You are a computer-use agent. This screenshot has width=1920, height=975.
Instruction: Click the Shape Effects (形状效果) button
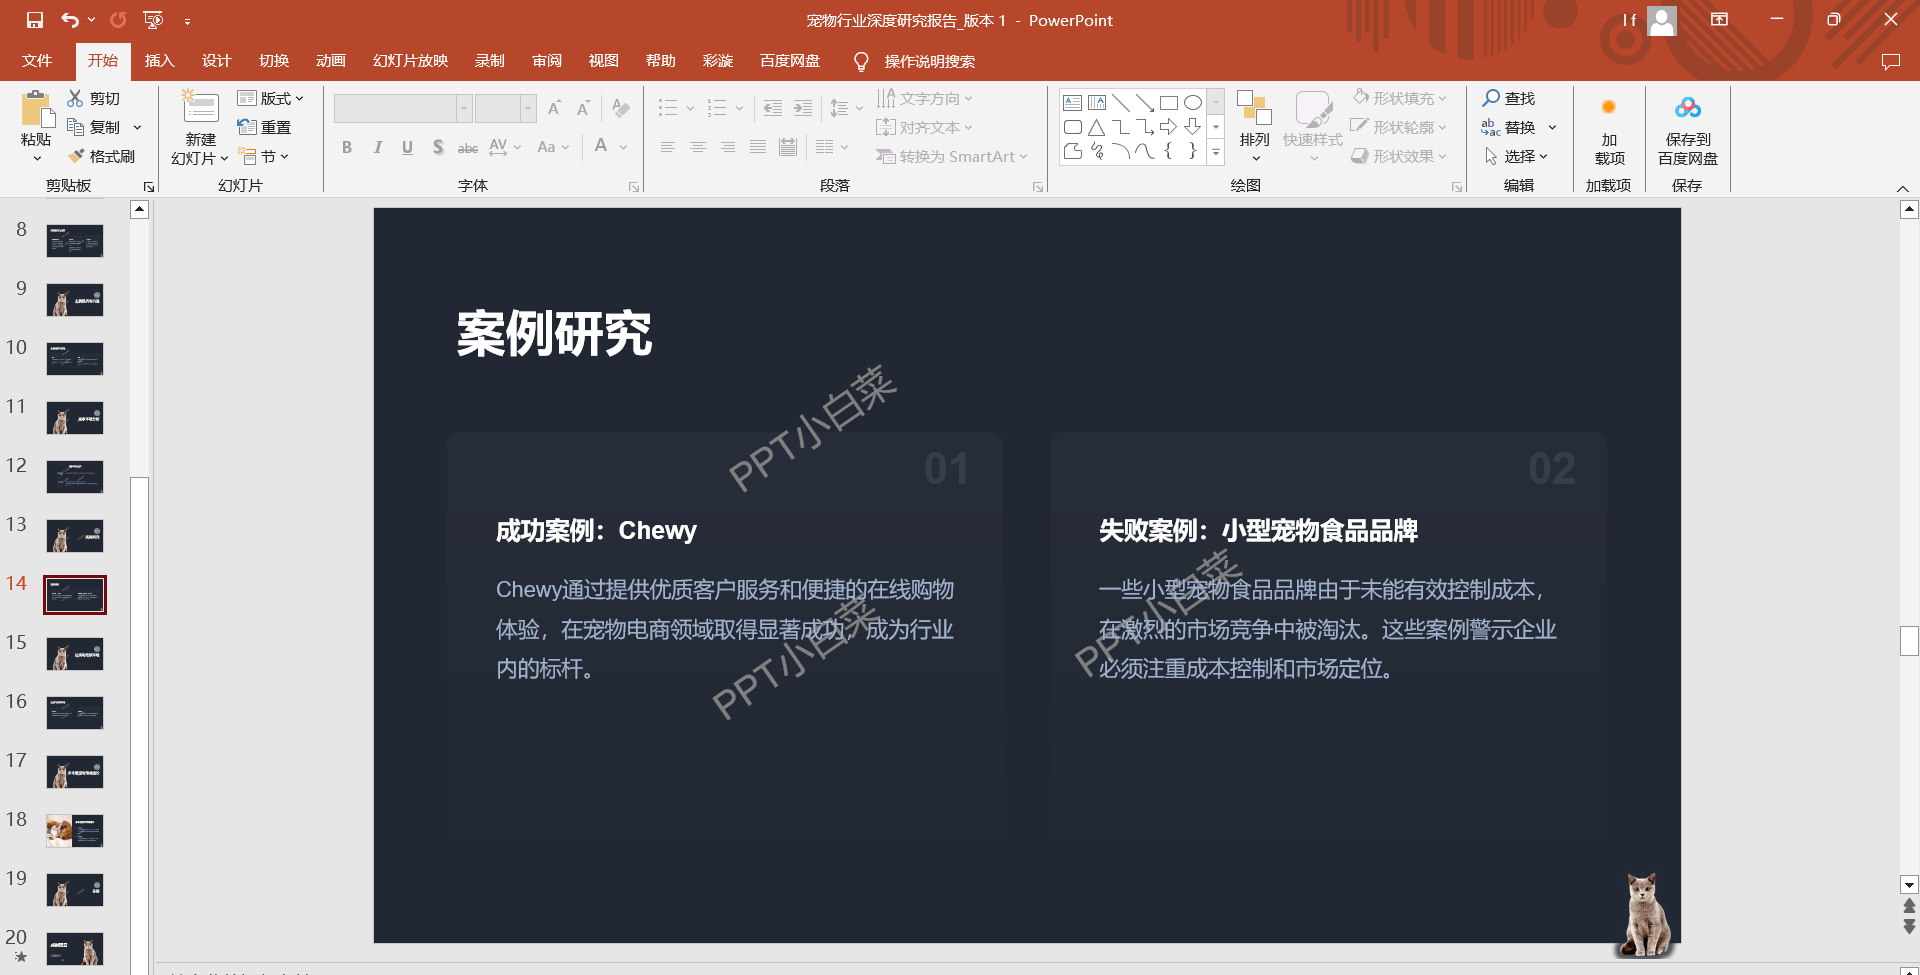tap(1399, 156)
